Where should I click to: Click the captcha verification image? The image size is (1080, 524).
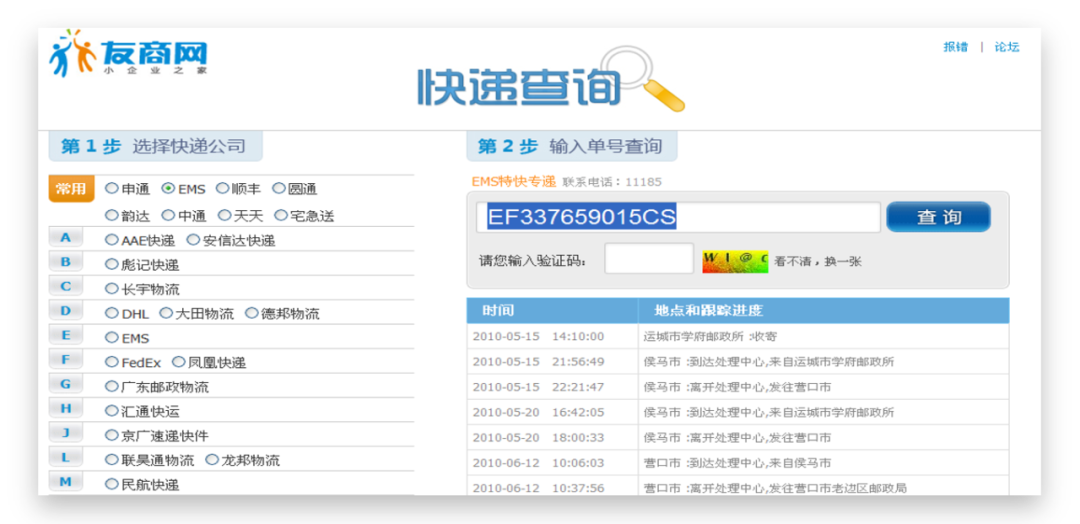735,261
